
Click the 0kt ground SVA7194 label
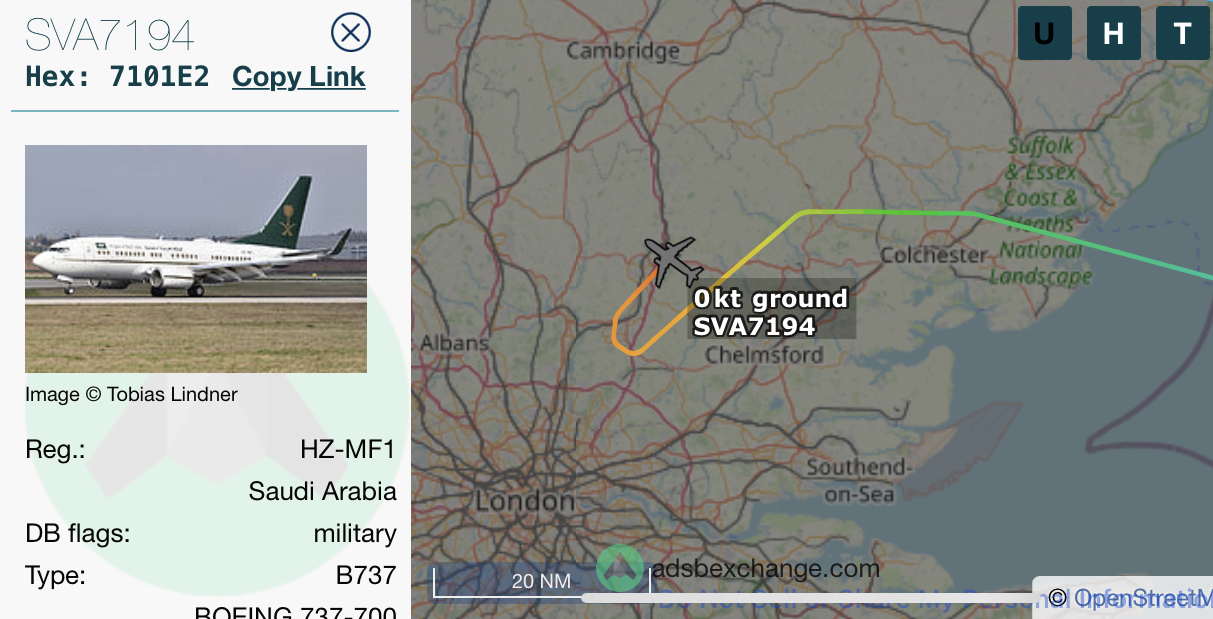(x=771, y=312)
